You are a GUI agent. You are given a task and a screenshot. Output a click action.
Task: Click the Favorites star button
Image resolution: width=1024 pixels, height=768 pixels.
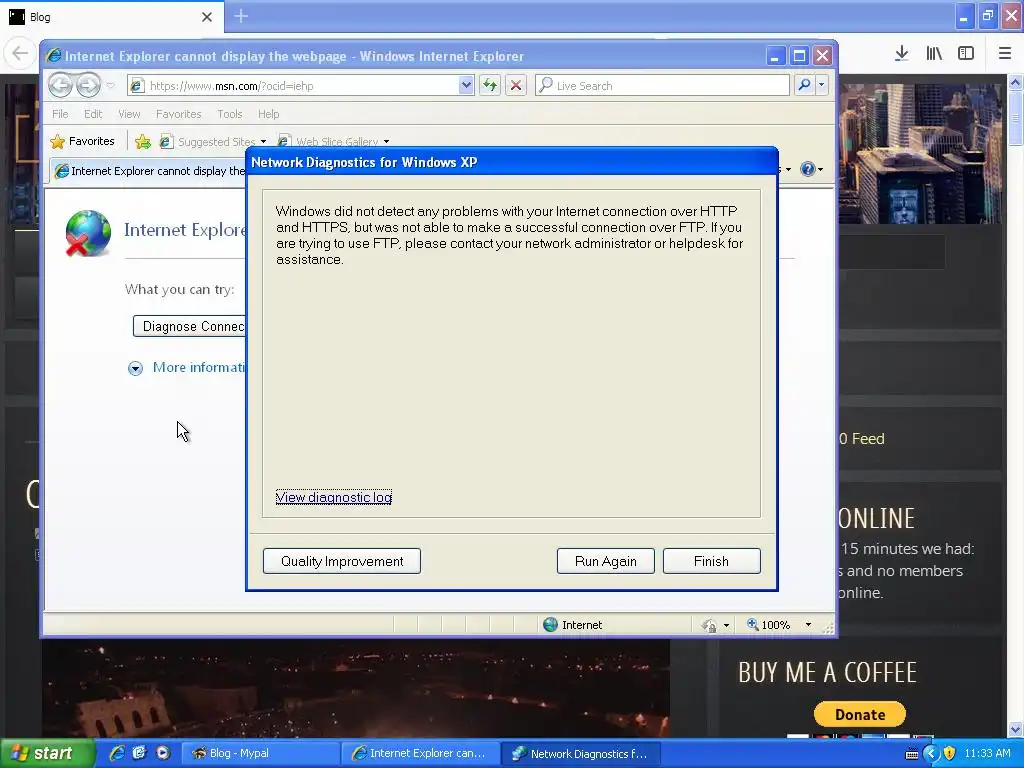(x=82, y=141)
